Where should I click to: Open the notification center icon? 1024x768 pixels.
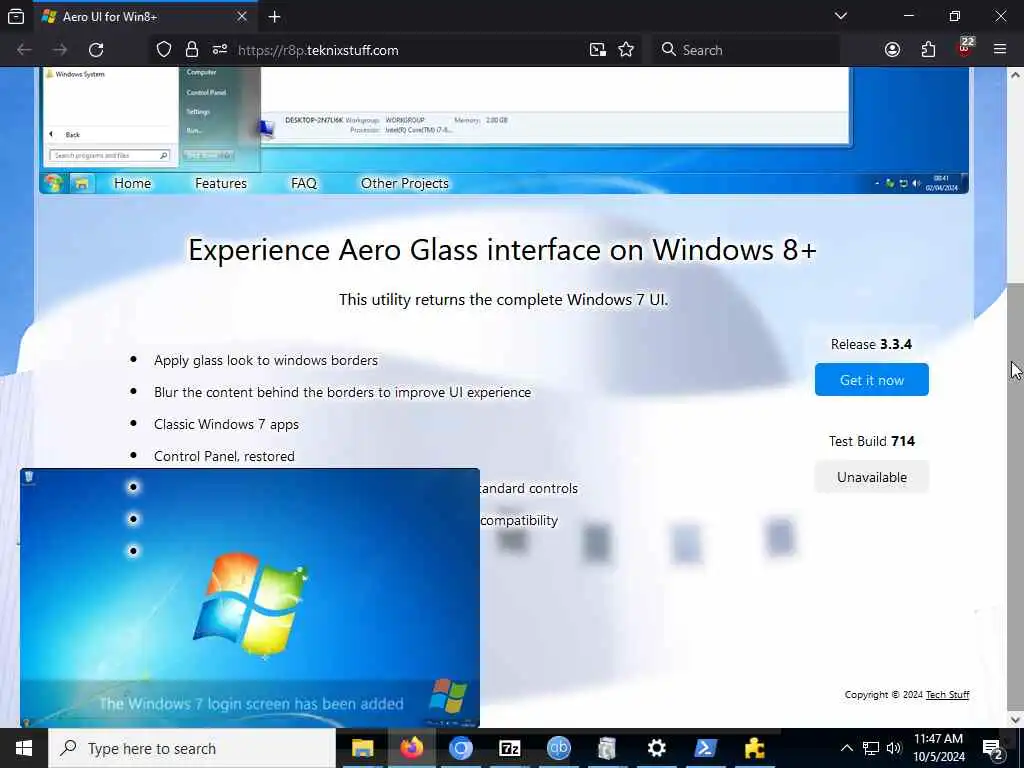(x=992, y=749)
